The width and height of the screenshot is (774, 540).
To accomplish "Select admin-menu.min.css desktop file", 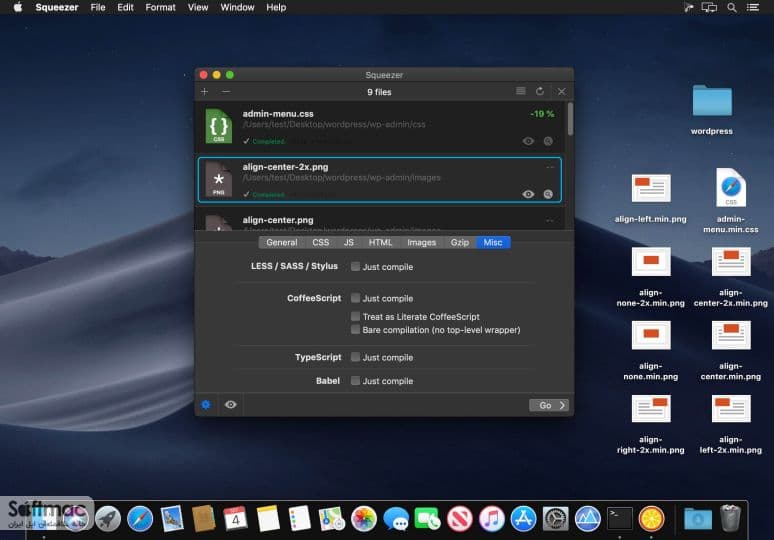I will [x=731, y=188].
